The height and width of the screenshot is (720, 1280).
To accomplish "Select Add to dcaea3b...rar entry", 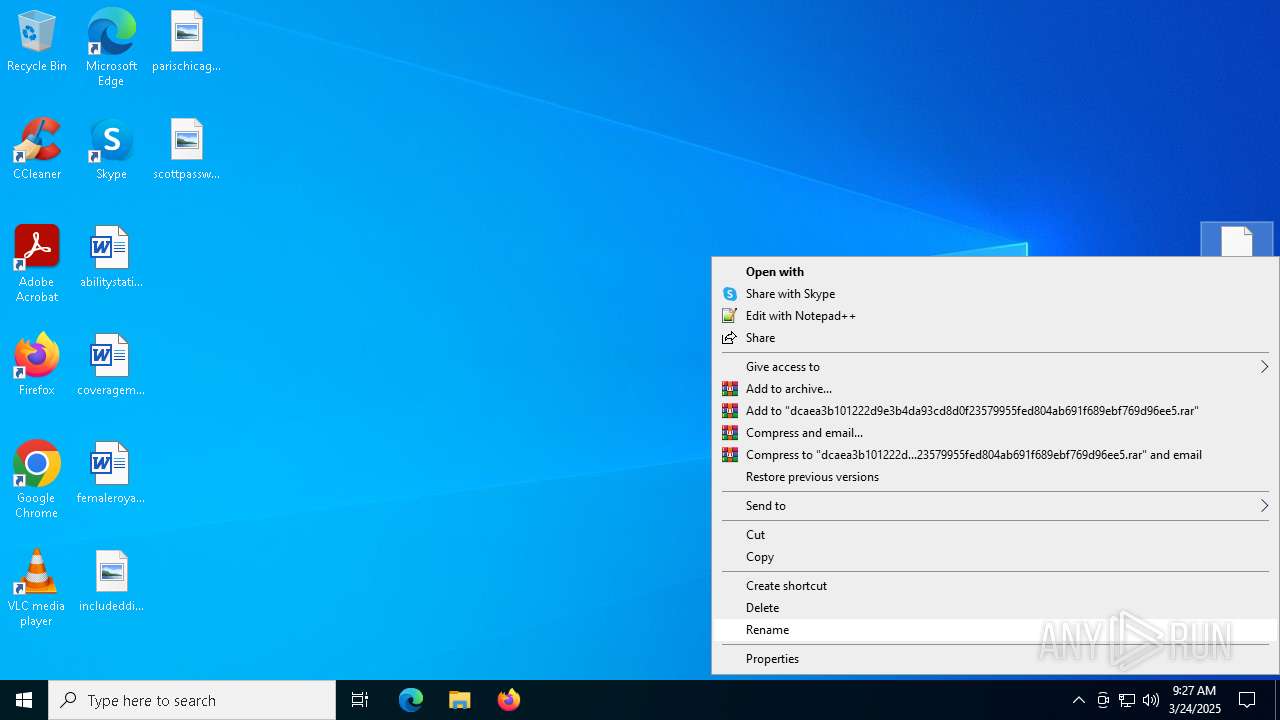I will pos(995,411).
